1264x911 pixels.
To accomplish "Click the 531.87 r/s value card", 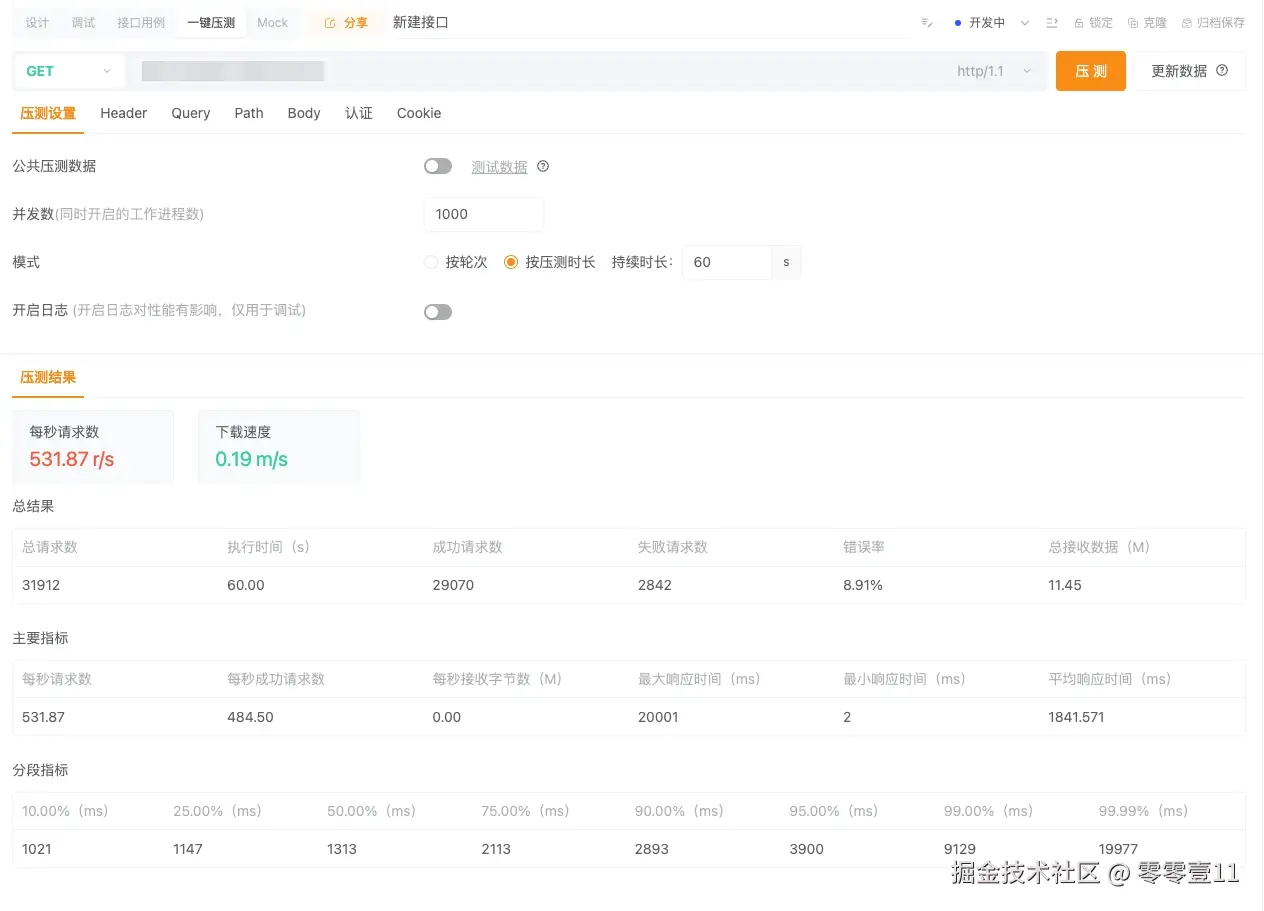I will coord(93,446).
